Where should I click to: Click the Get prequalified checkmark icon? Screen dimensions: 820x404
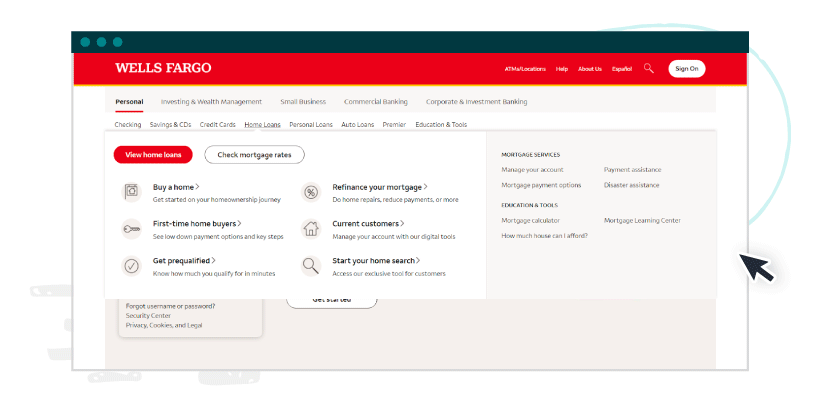pos(131,266)
